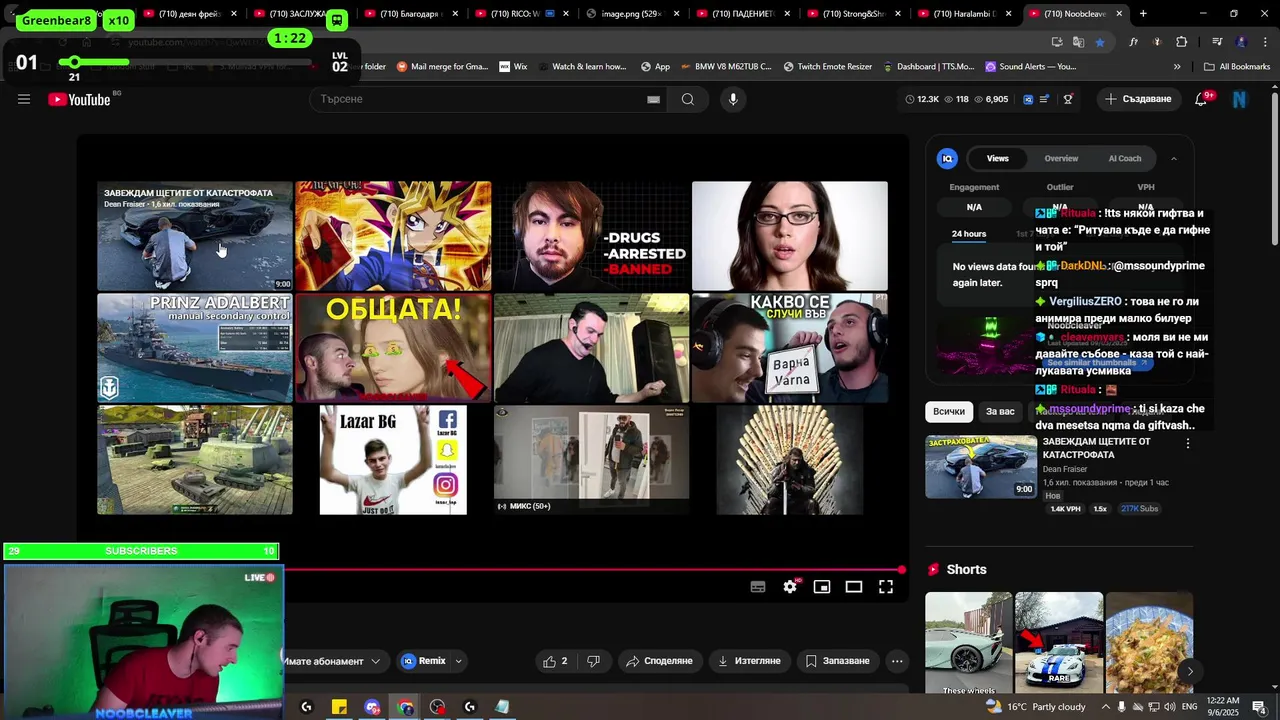Image resolution: width=1280 pixels, height=720 pixels.
Task: Open the Twitch Emote Resizer bookmark
Action: point(827,67)
